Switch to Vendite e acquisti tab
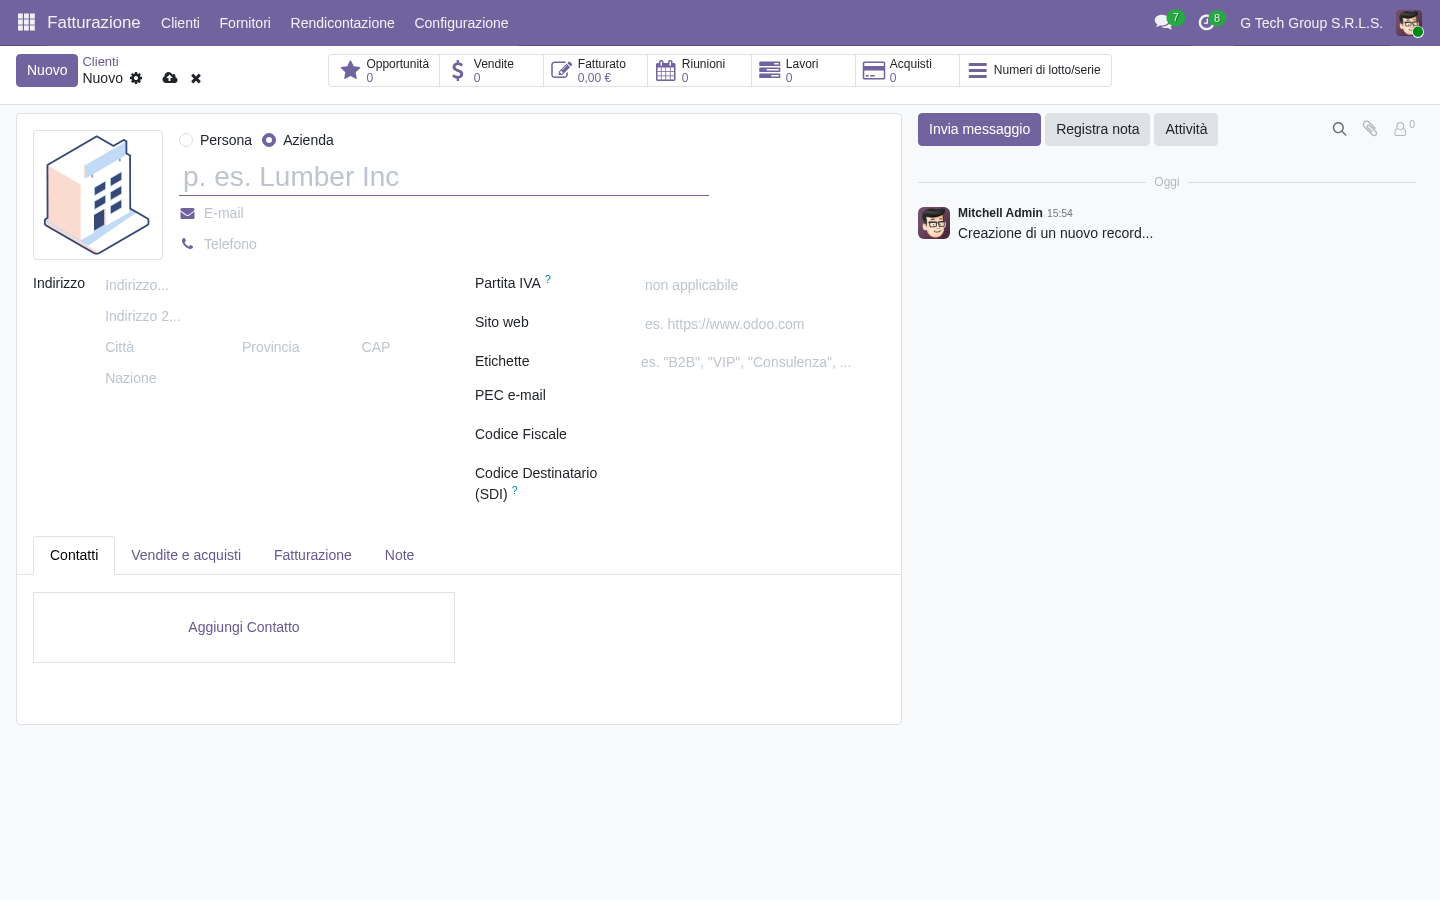Viewport: 1440px width, 900px height. [186, 555]
